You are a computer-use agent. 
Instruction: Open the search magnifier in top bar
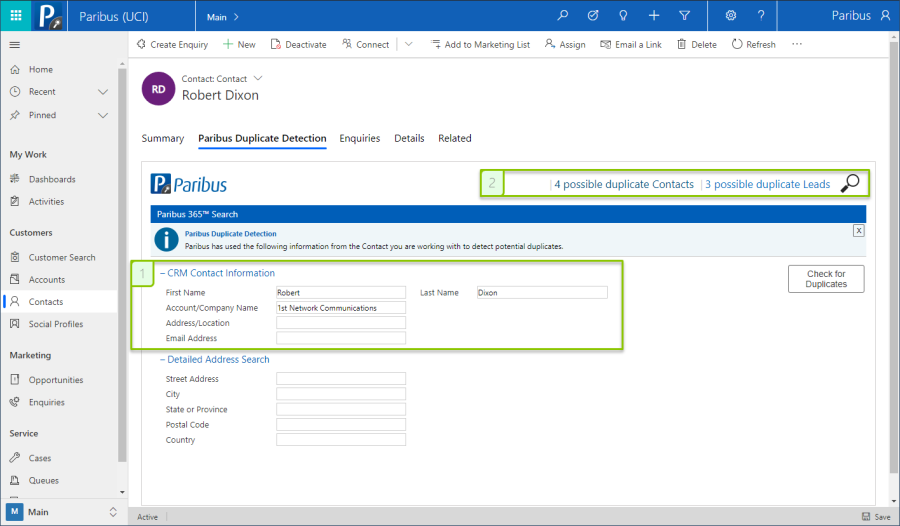pyautogui.click(x=562, y=16)
